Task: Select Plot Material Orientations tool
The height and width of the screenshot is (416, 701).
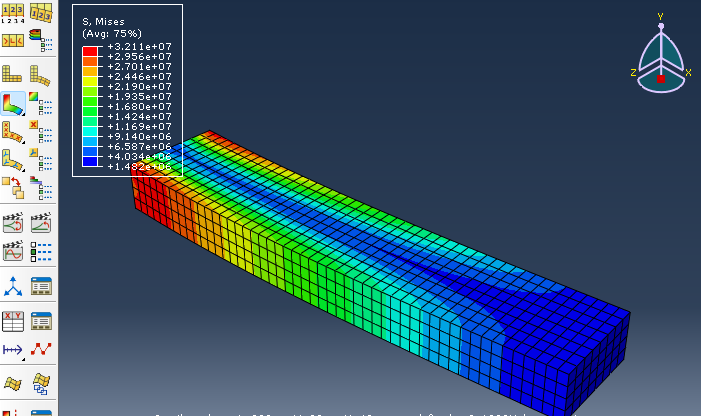Action: [x=13, y=160]
